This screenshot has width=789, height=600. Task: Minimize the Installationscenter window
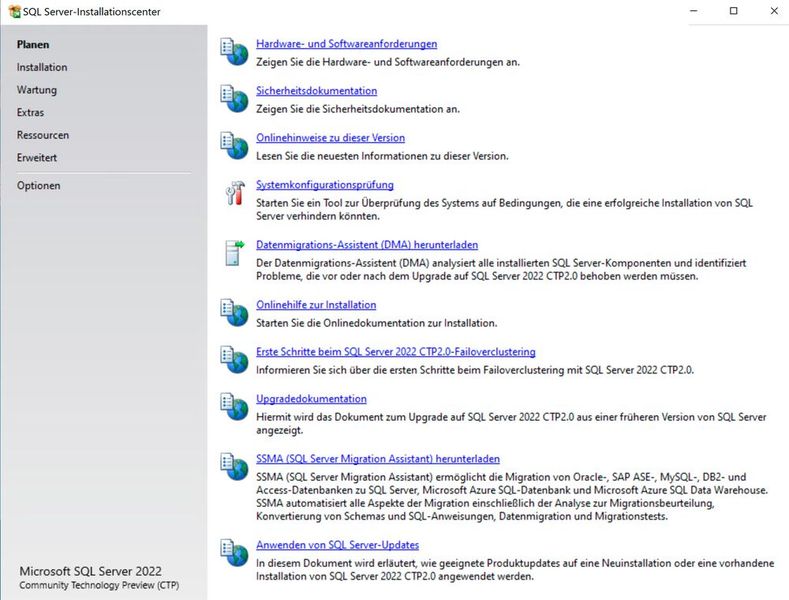click(694, 11)
